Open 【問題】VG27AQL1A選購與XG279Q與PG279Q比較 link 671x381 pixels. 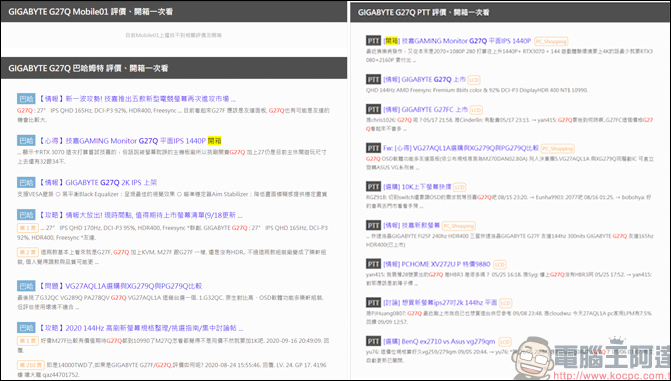tap(120, 286)
